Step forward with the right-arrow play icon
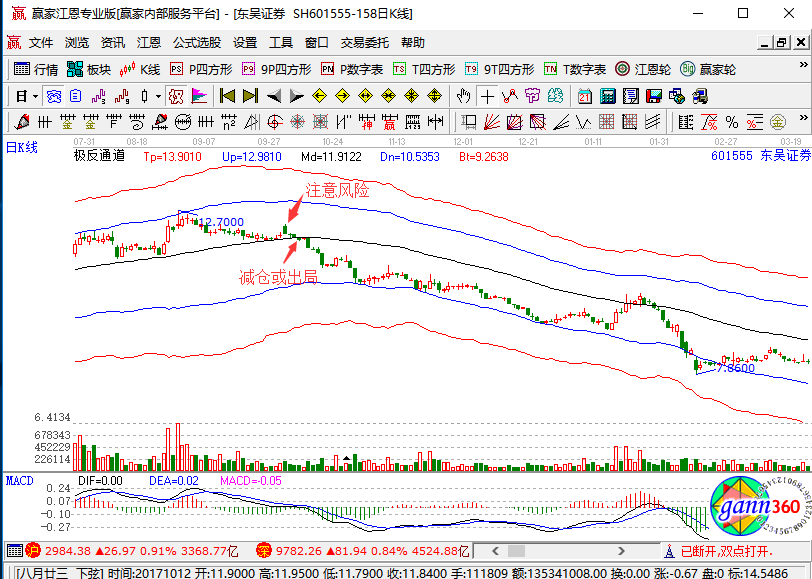The image size is (812, 579). (297, 96)
